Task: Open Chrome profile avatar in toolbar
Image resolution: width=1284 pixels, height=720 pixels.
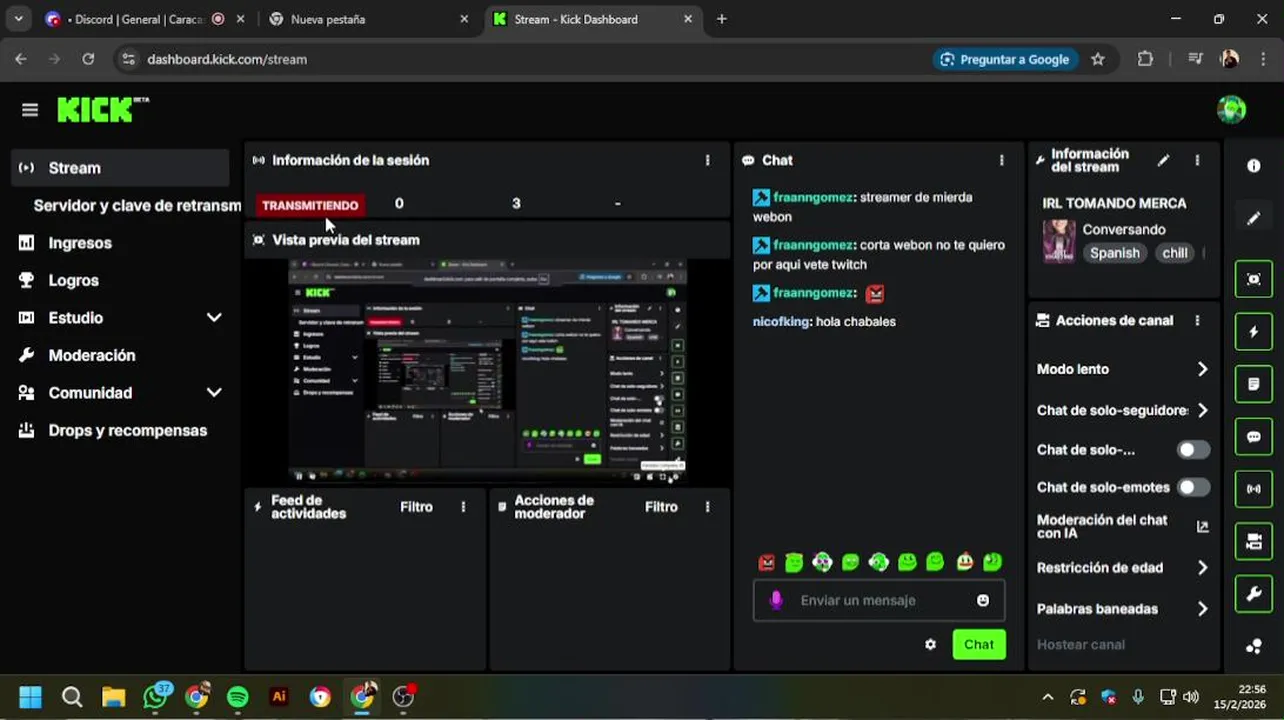Action: [1230, 59]
